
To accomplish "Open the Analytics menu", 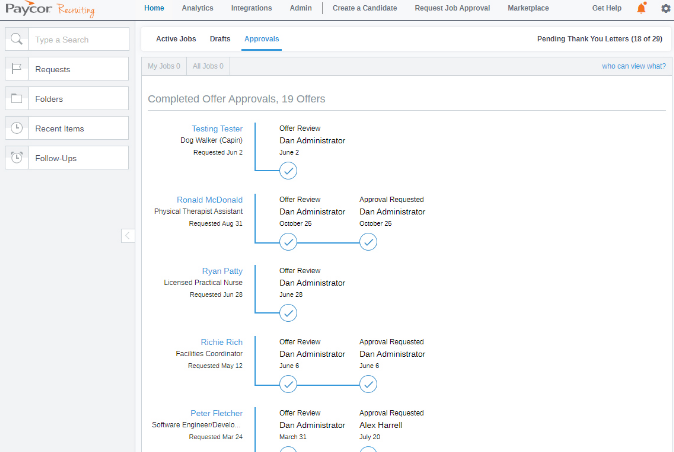I will point(197,8).
